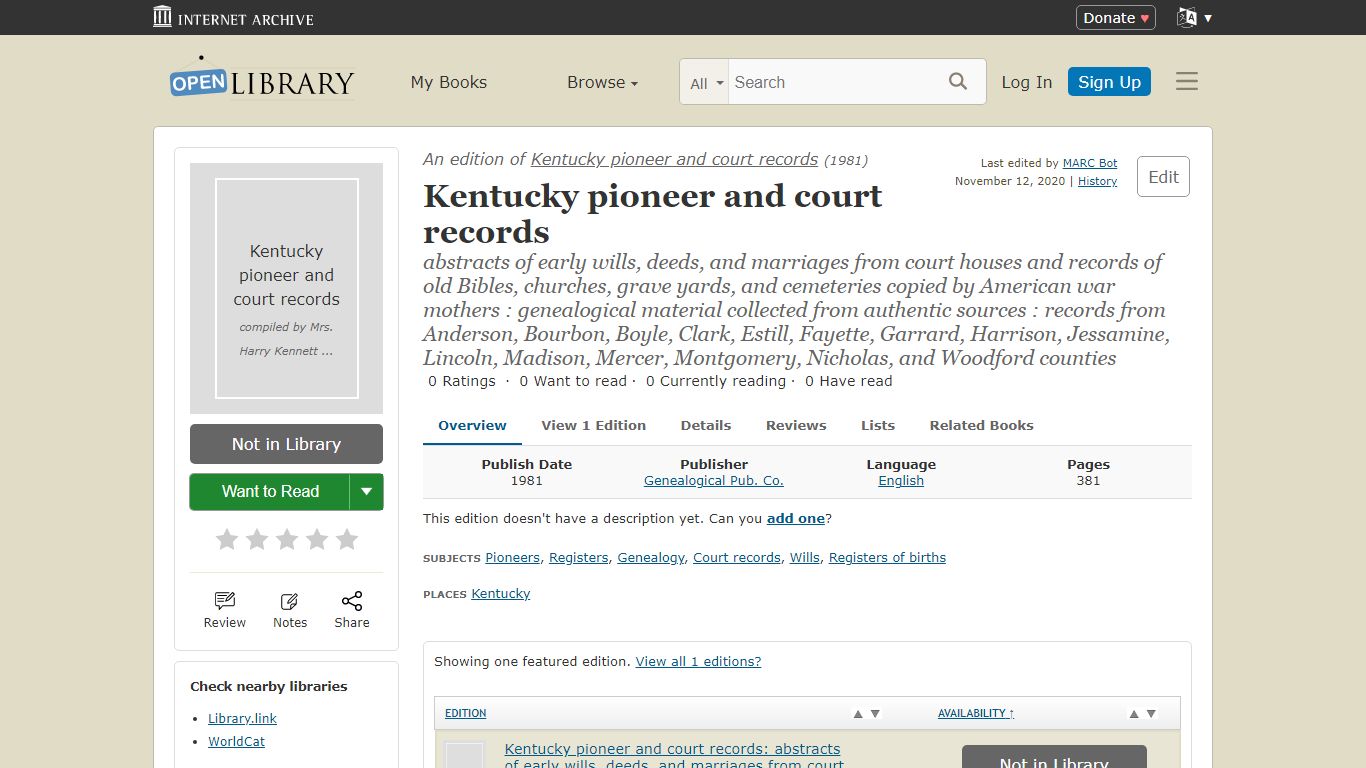Open the Kentucky place link
The image size is (1366, 768).
click(x=500, y=594)
